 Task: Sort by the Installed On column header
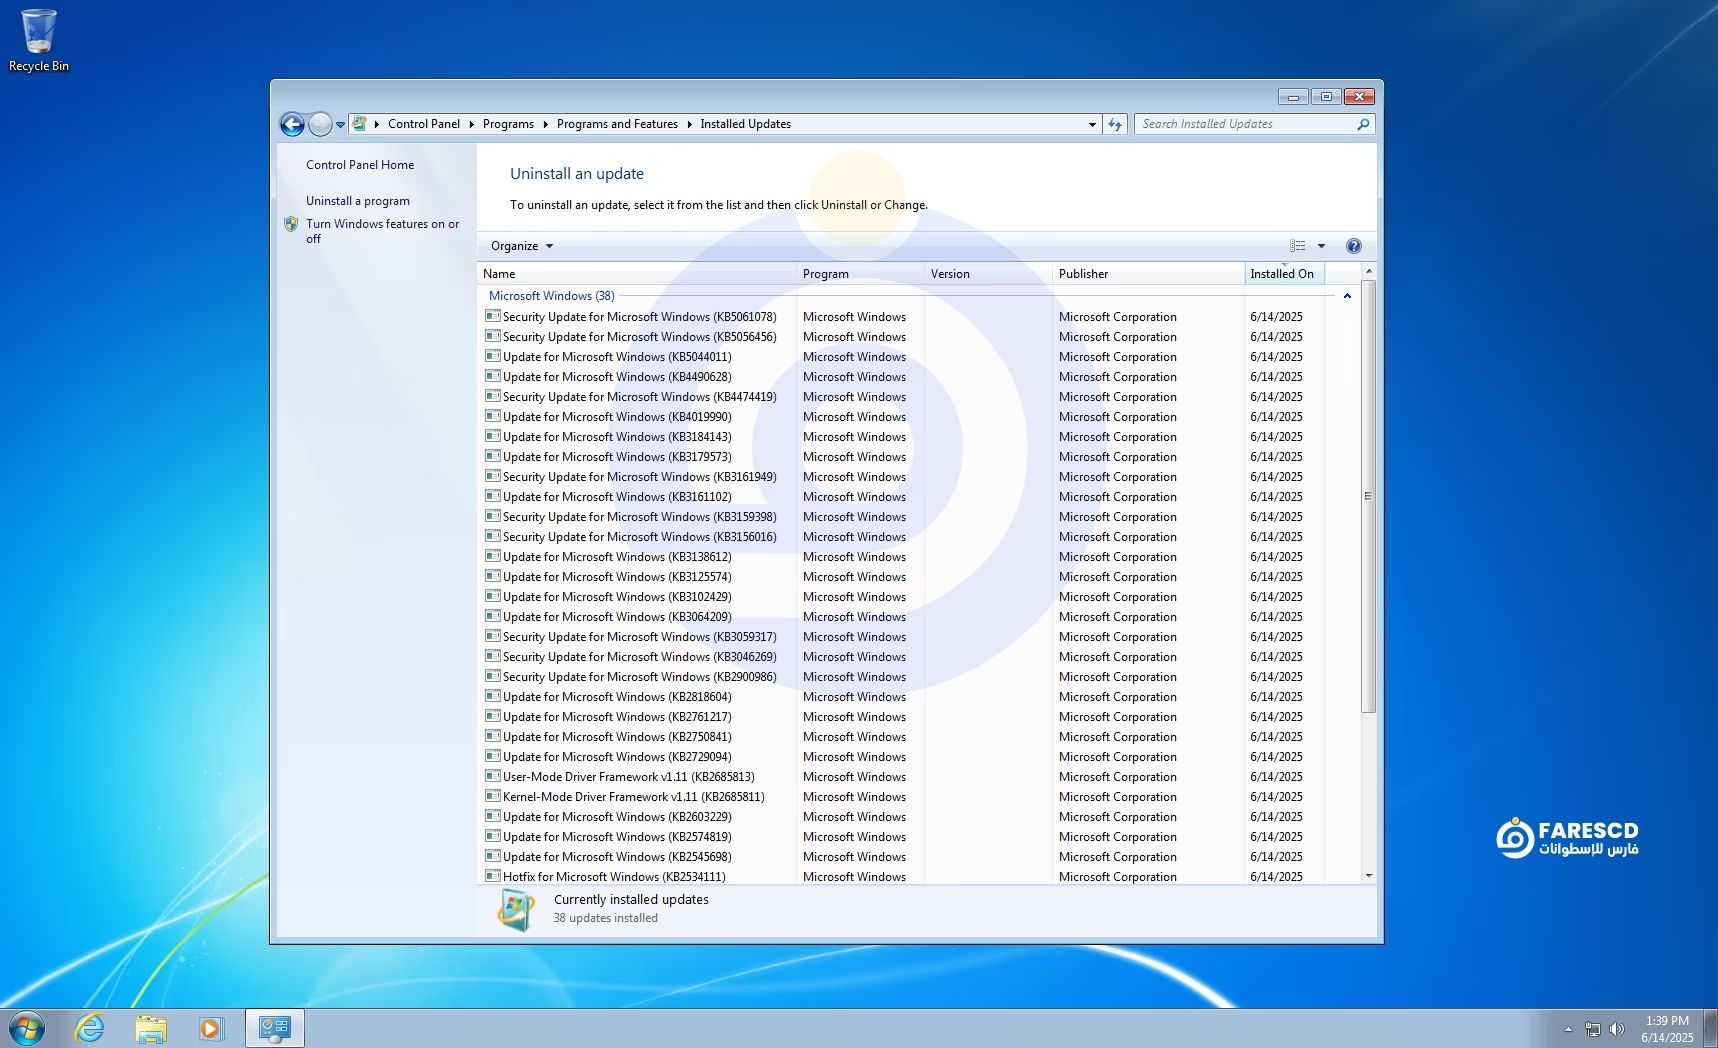point(1284,274)
